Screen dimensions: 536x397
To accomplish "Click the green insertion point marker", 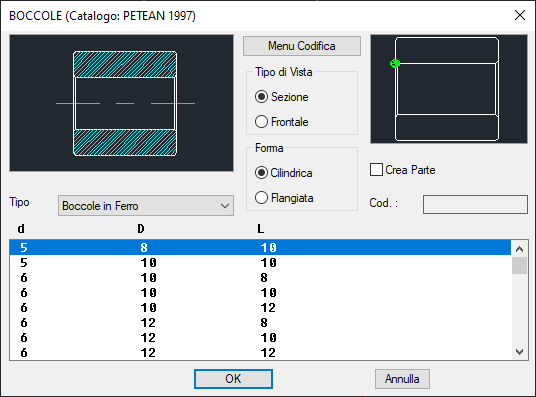I will pyautogui.click(x=395, y=63).
